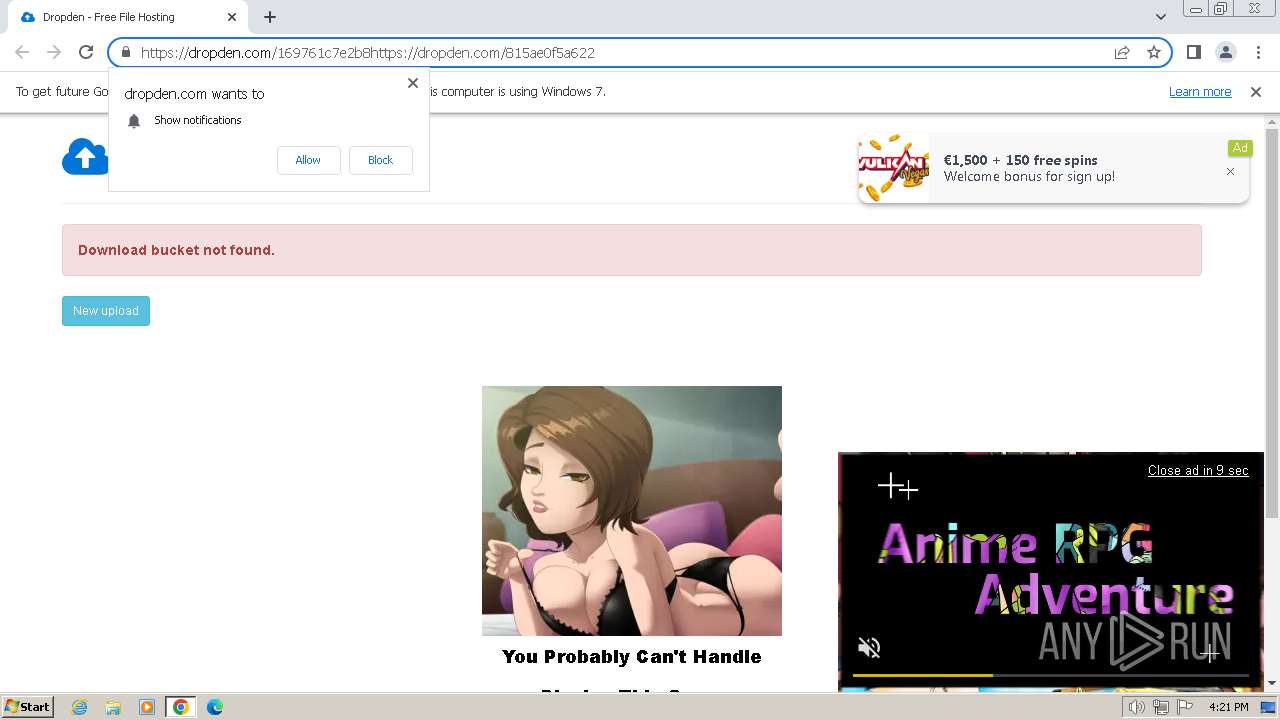
Task: Click the Dropden cloud upload logo
Action: click(x=85, y=157)
